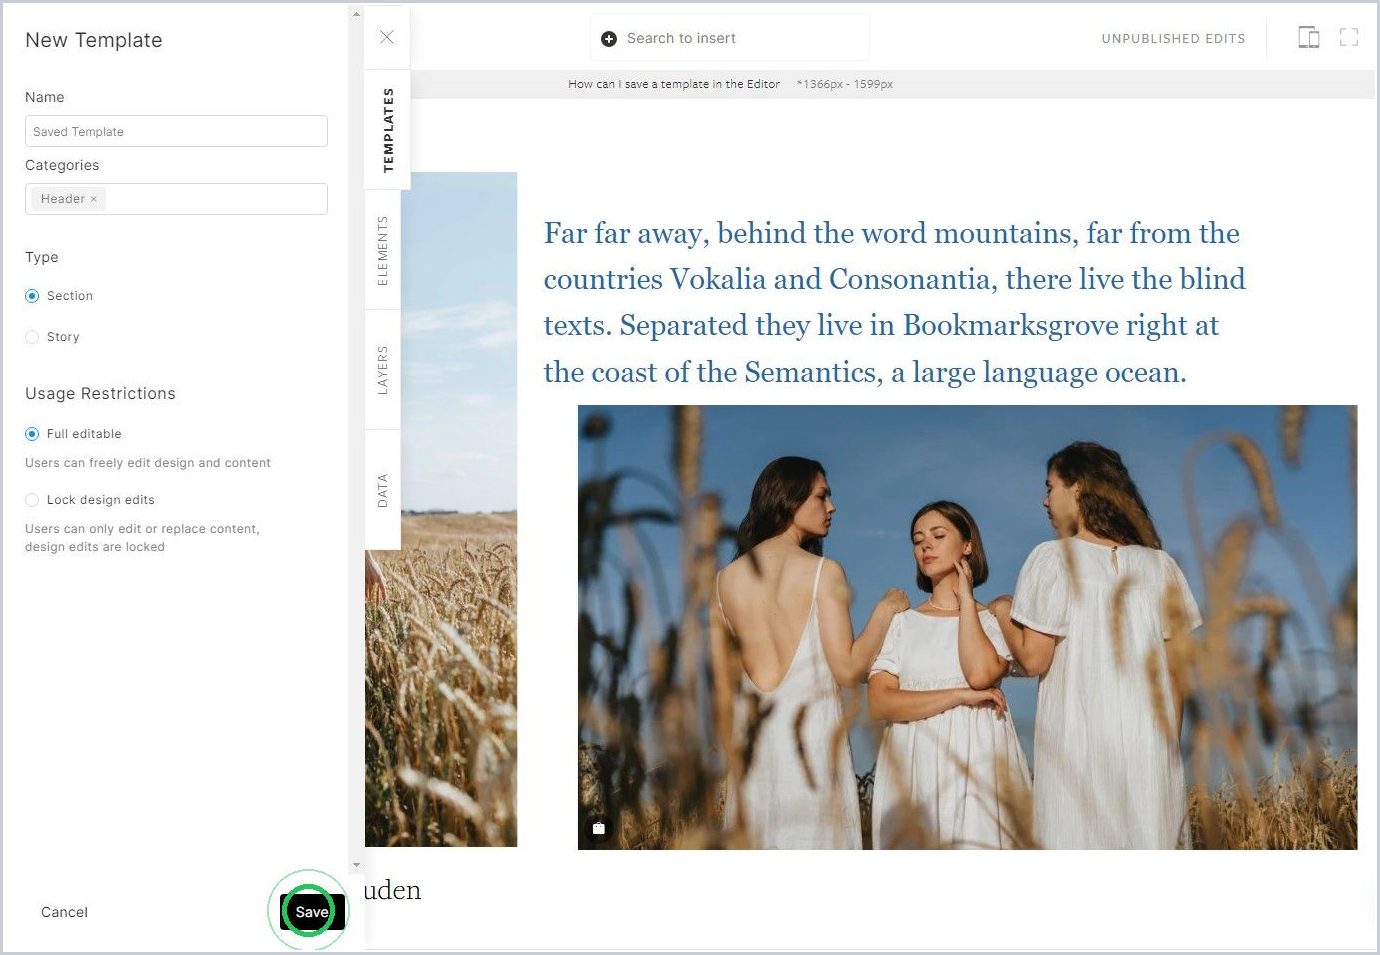Screen dimensions: 1380x955
Task: Click the scroll down arrow of panel scrollbar
Action: 356,865
